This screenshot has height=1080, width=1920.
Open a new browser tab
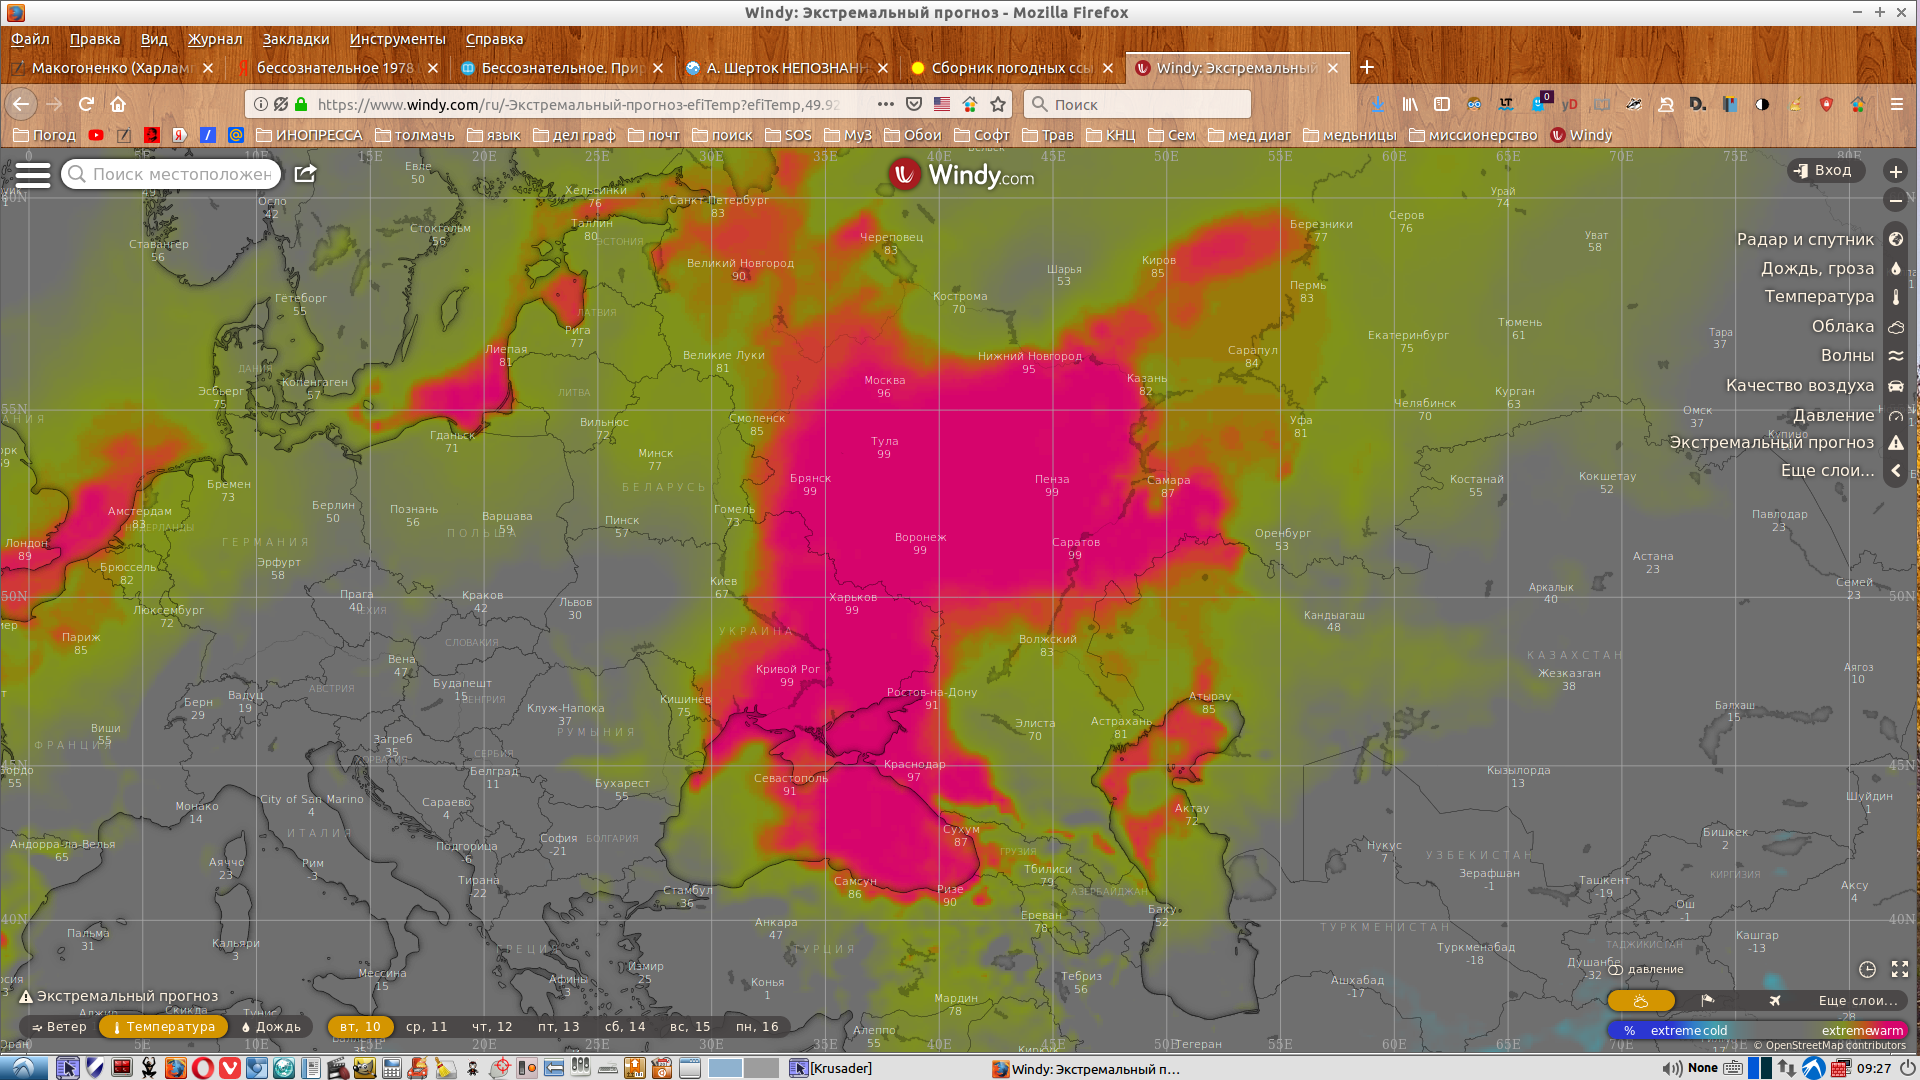point(1367,67)
